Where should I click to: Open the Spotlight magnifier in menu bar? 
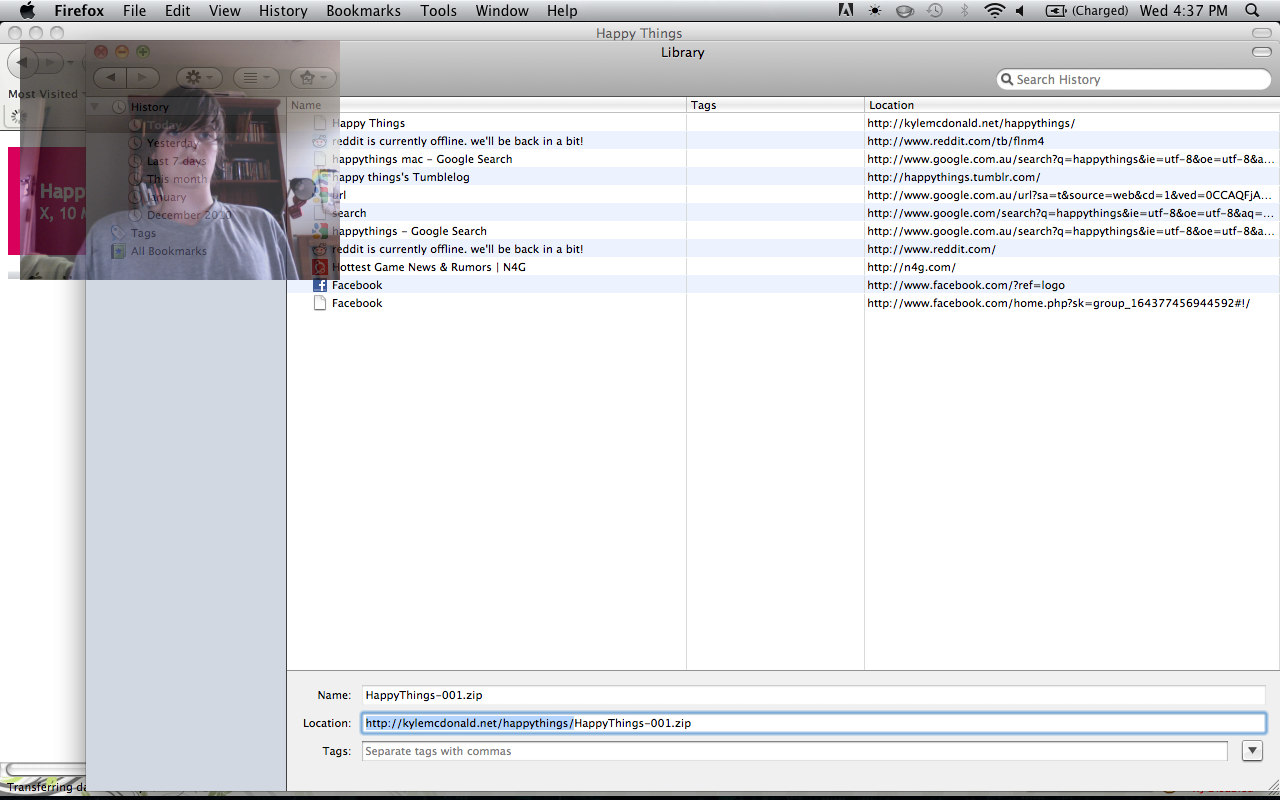1252,11
